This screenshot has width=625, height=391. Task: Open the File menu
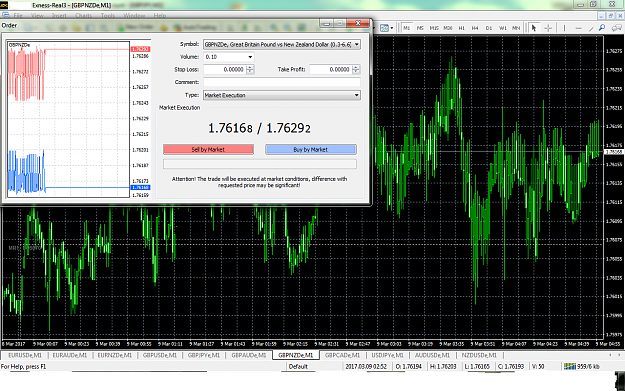pyautogui.click(x=18, y=16)
